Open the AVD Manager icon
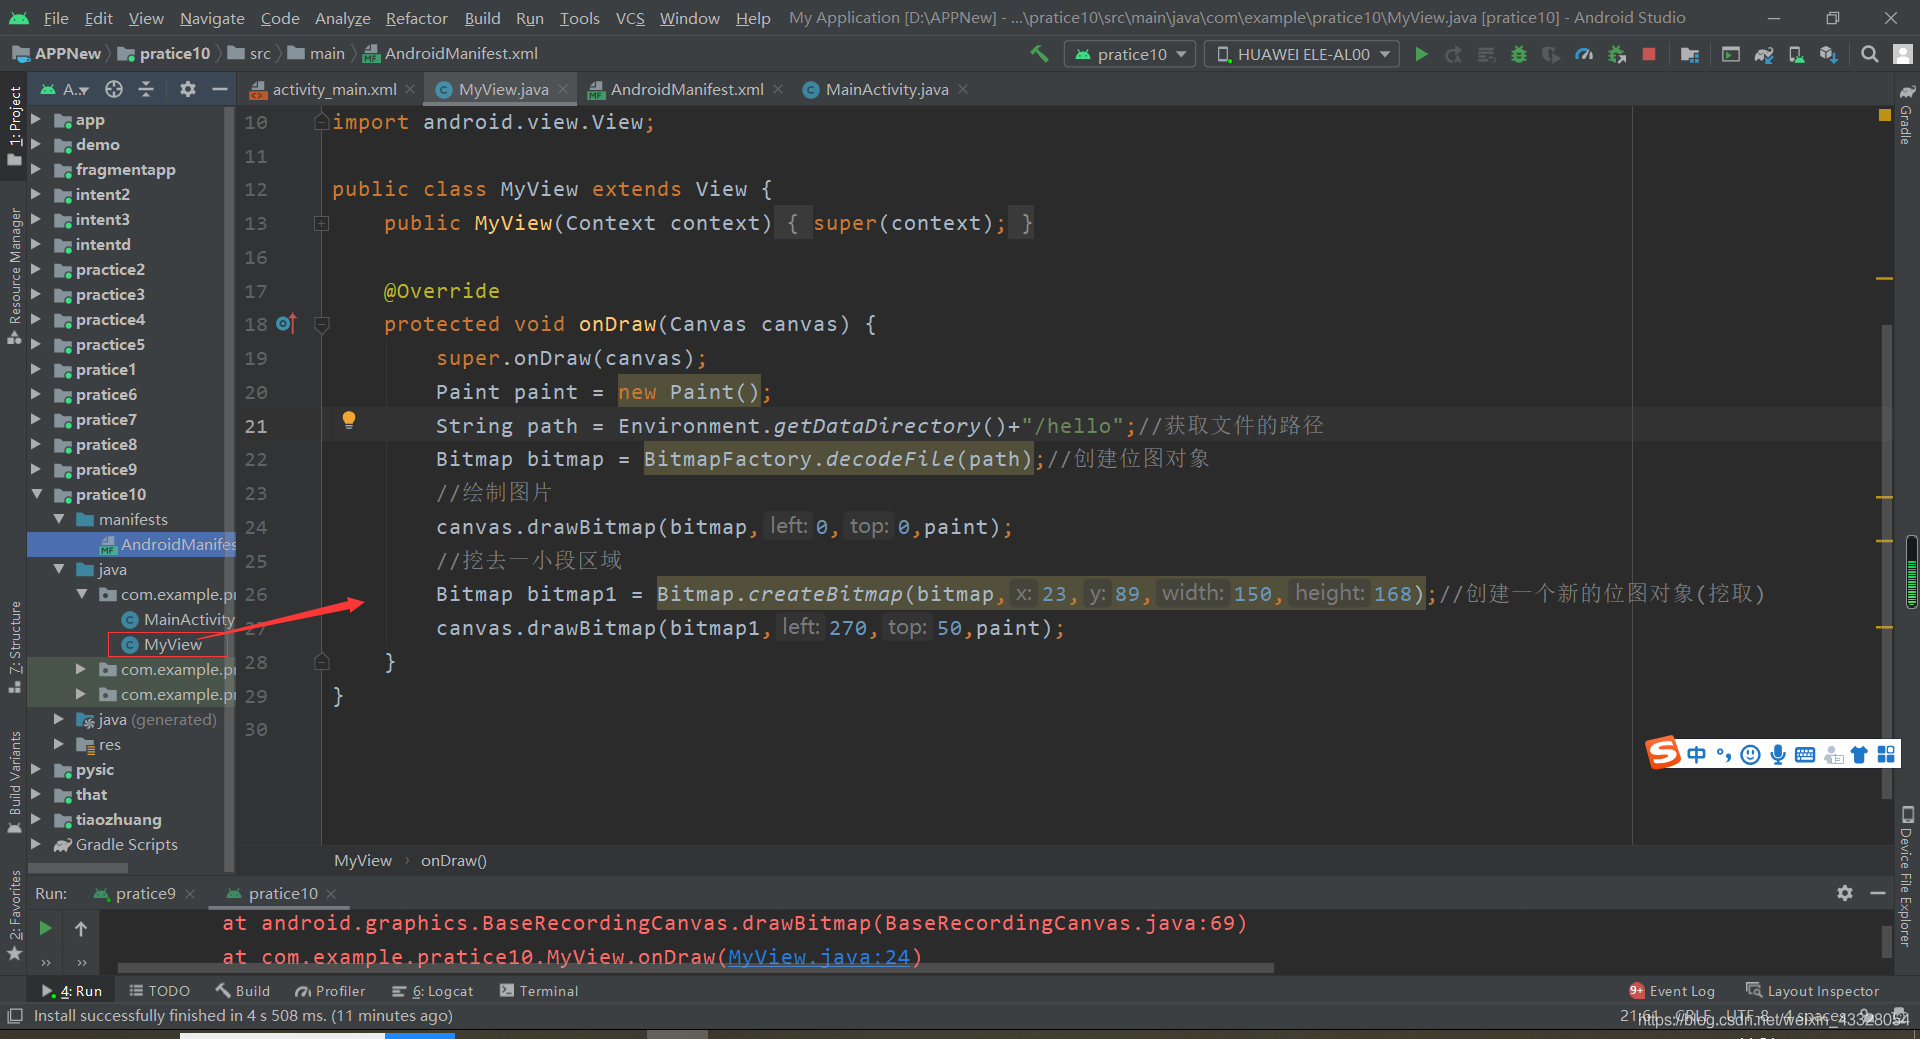This screenshot has width=1920, height=1039. click(1796, 54)
